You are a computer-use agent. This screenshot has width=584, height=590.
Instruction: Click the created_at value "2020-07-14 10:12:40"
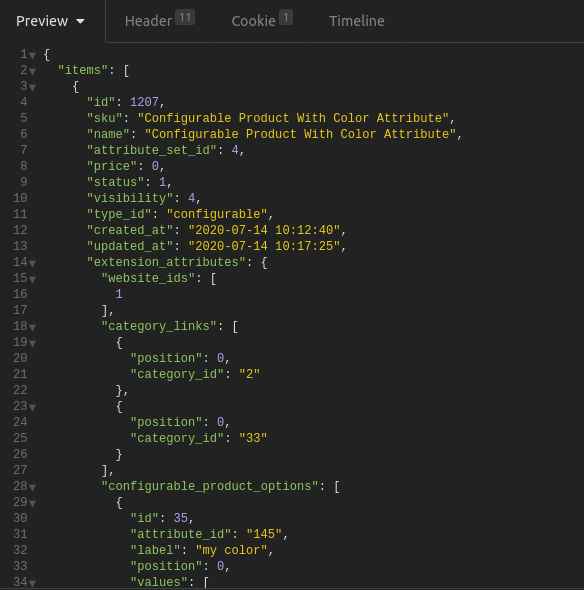click(x=264, y=230)
